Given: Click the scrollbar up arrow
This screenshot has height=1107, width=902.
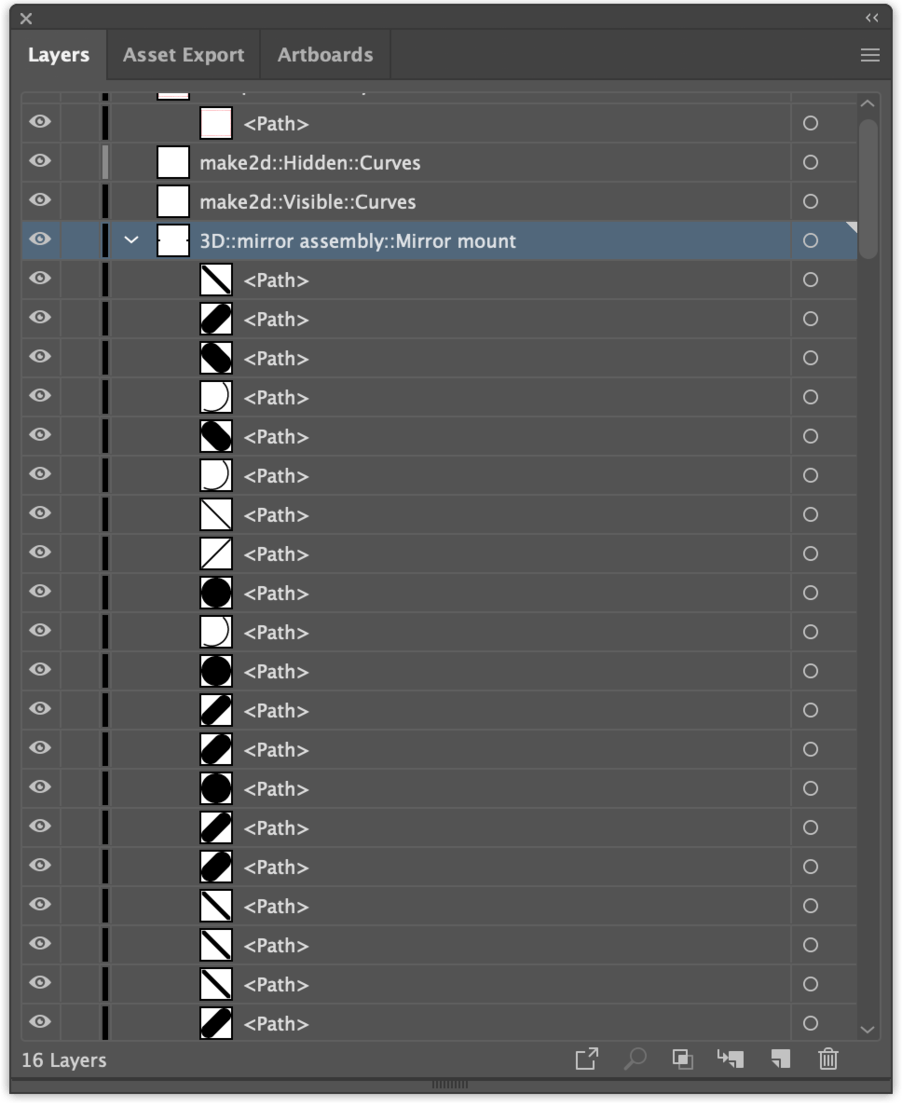Looking at the screenshot, I should 868,103.
